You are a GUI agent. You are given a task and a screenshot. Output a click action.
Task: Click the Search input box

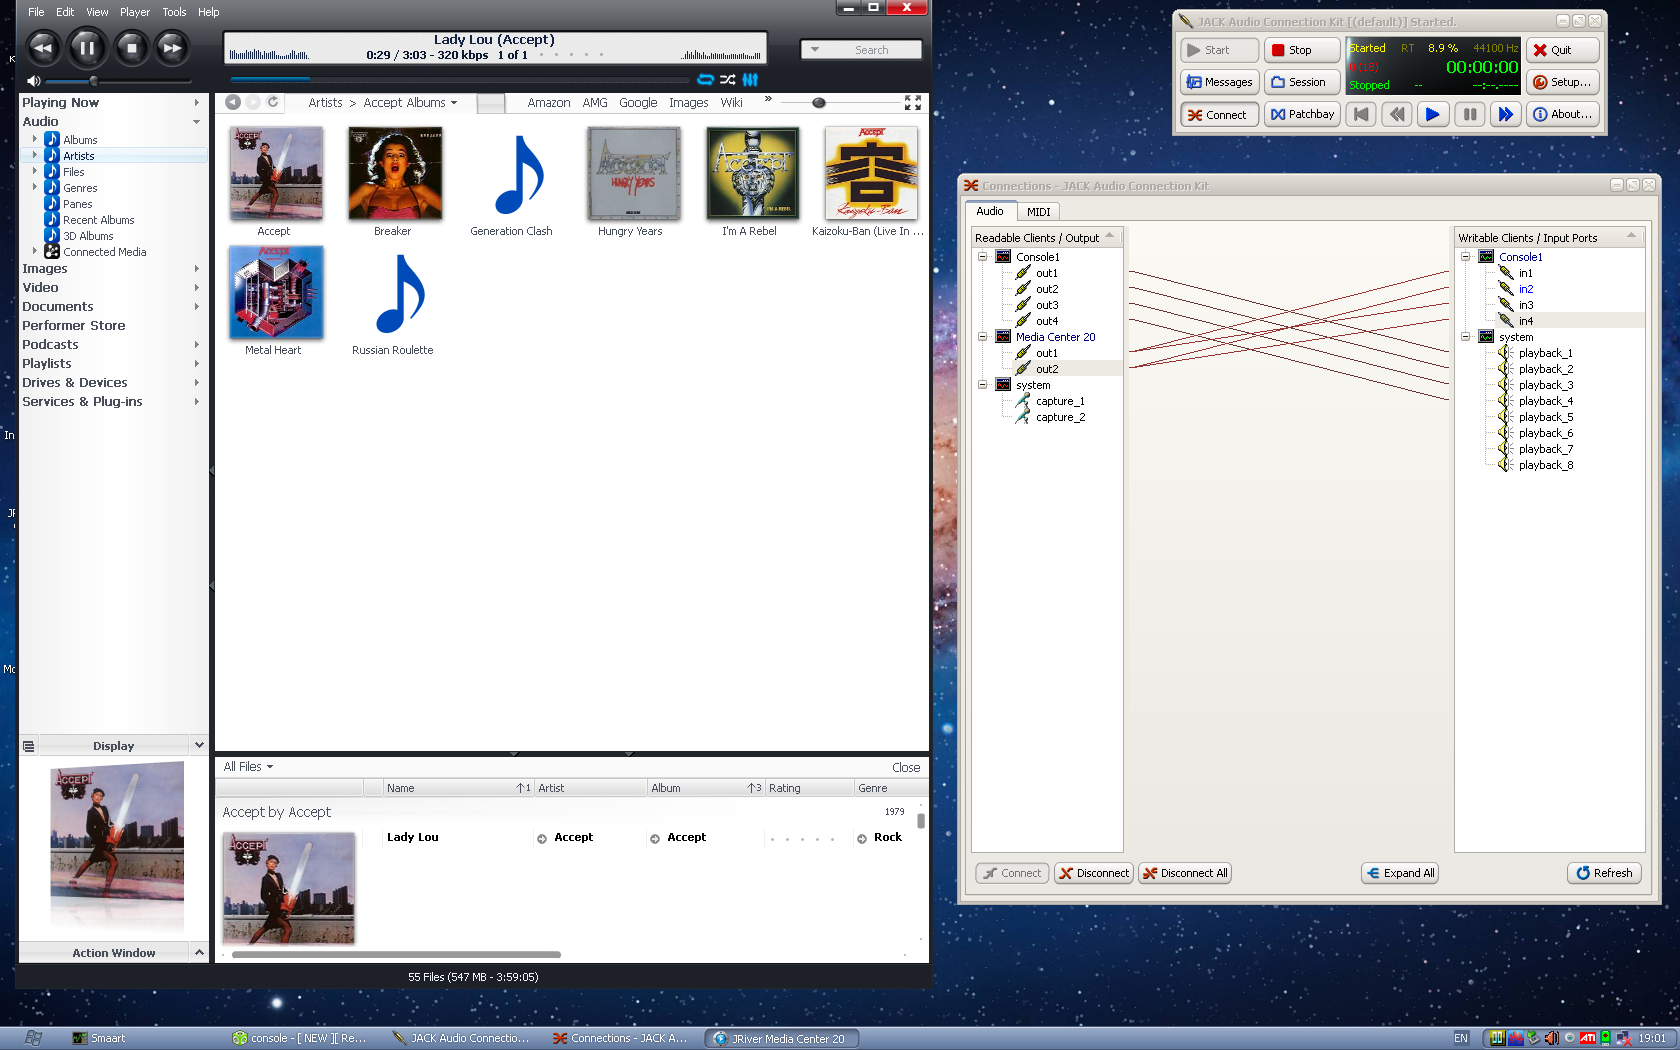tap(872, 50)
